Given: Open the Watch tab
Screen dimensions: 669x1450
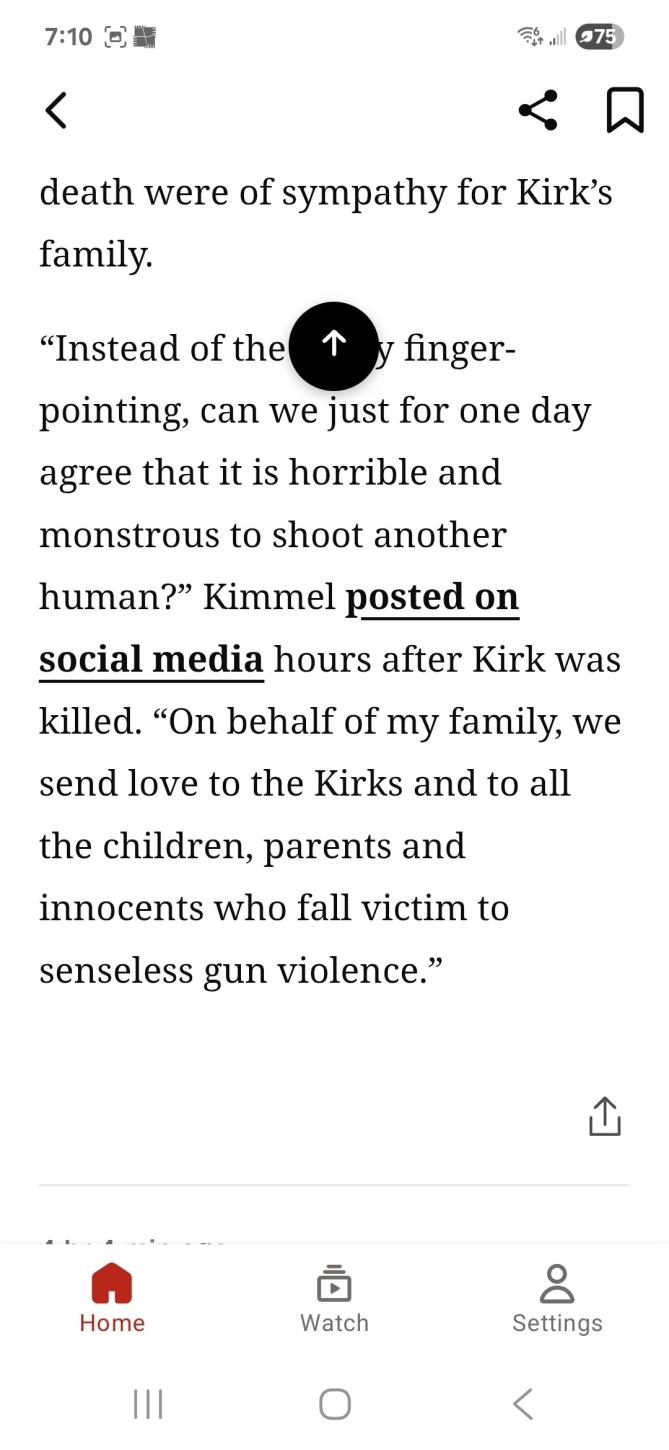Looking at the screenshot, I should click(x=334, y=1298).
